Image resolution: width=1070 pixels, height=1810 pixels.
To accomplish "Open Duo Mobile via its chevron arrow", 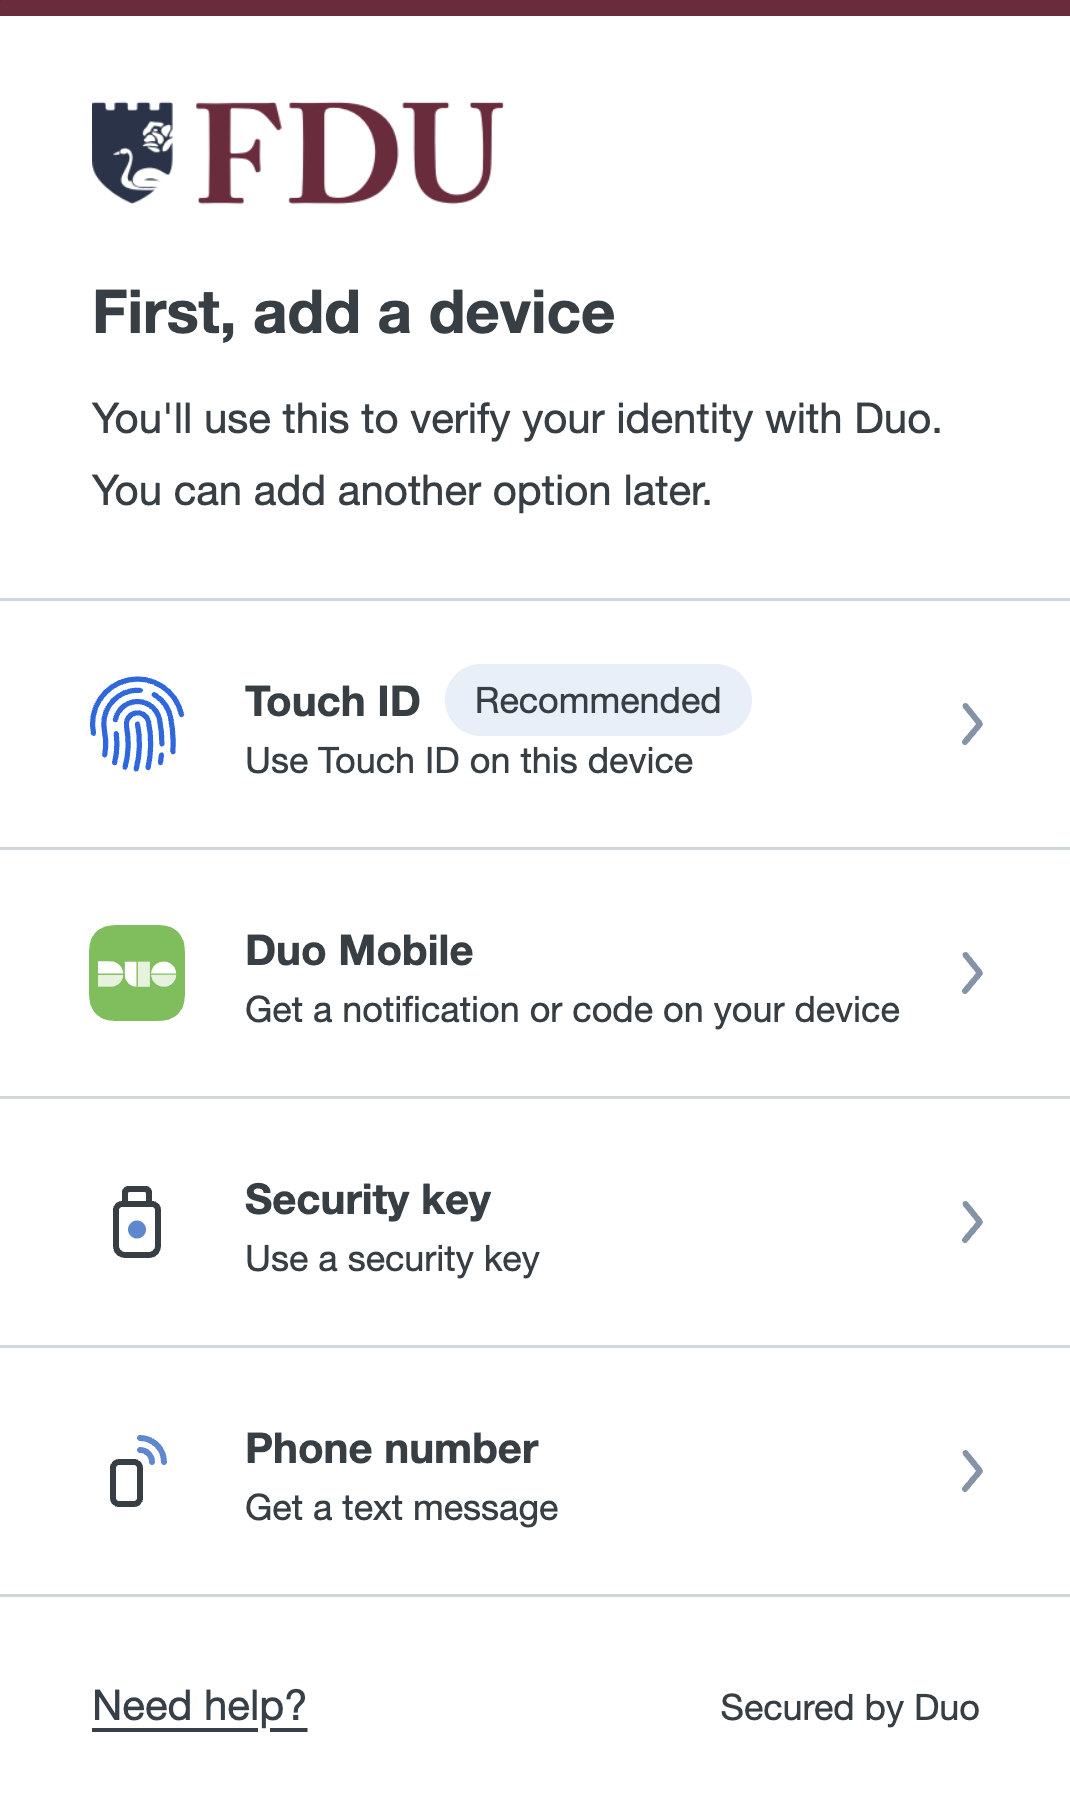I will 971,973.
